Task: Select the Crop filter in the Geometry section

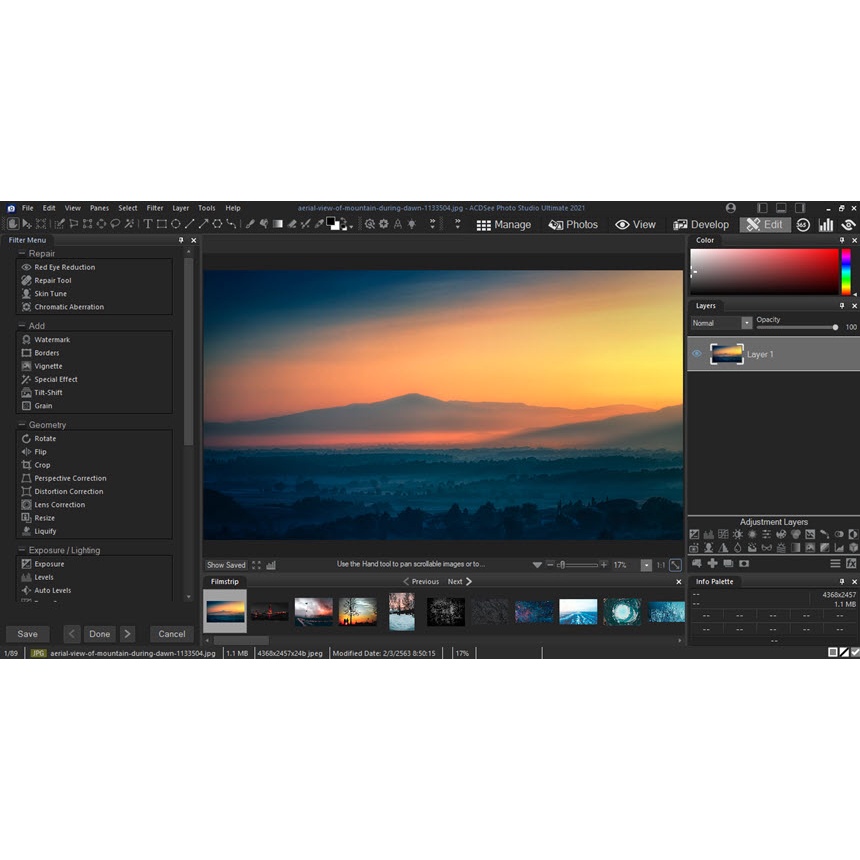Action: 43,465
